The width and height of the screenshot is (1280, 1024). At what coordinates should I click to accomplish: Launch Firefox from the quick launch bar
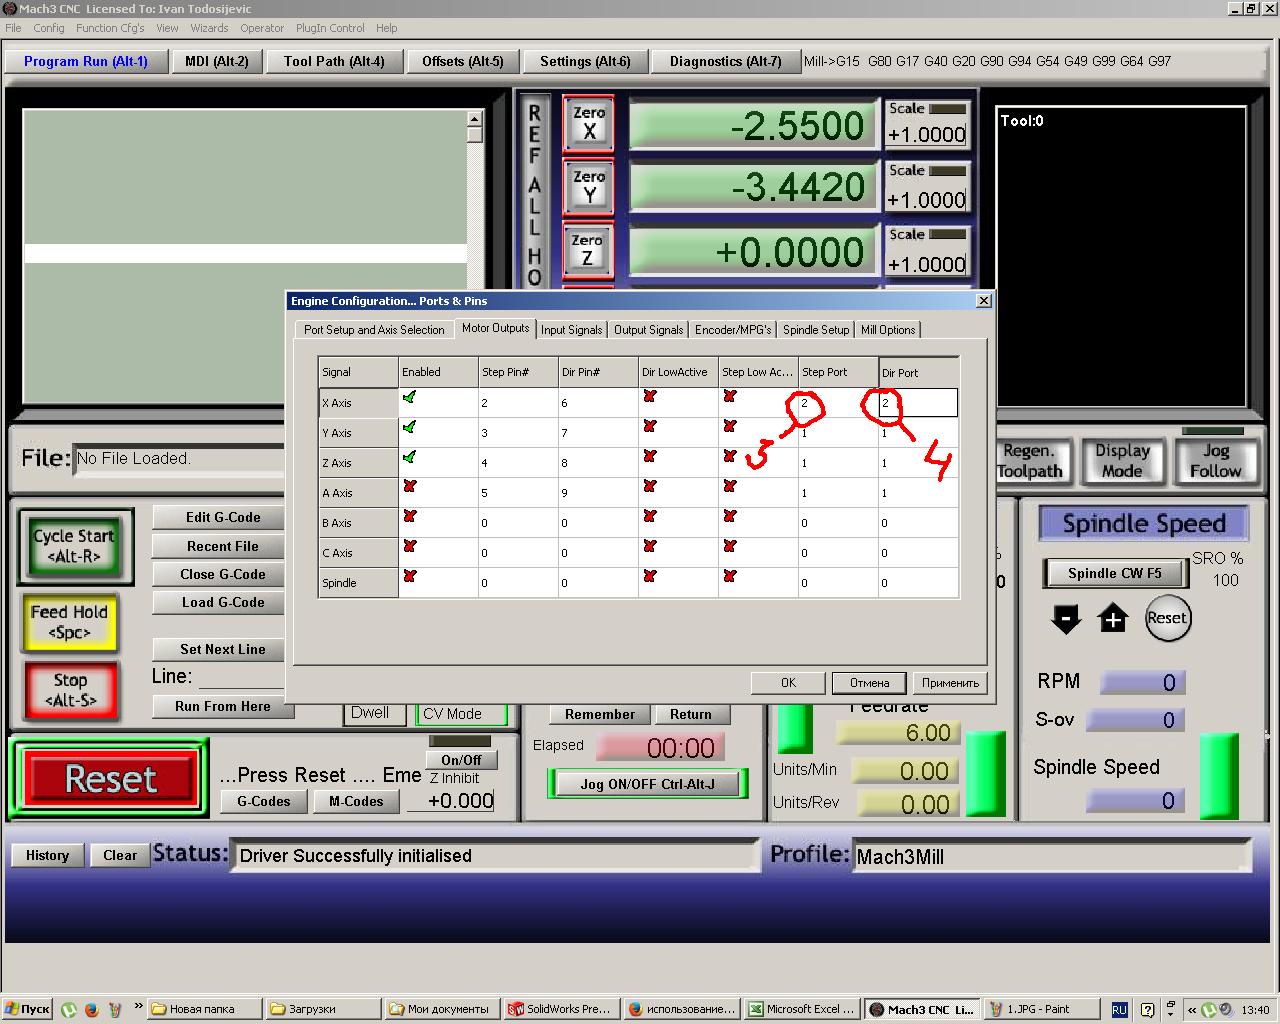tap(92, 1009)
